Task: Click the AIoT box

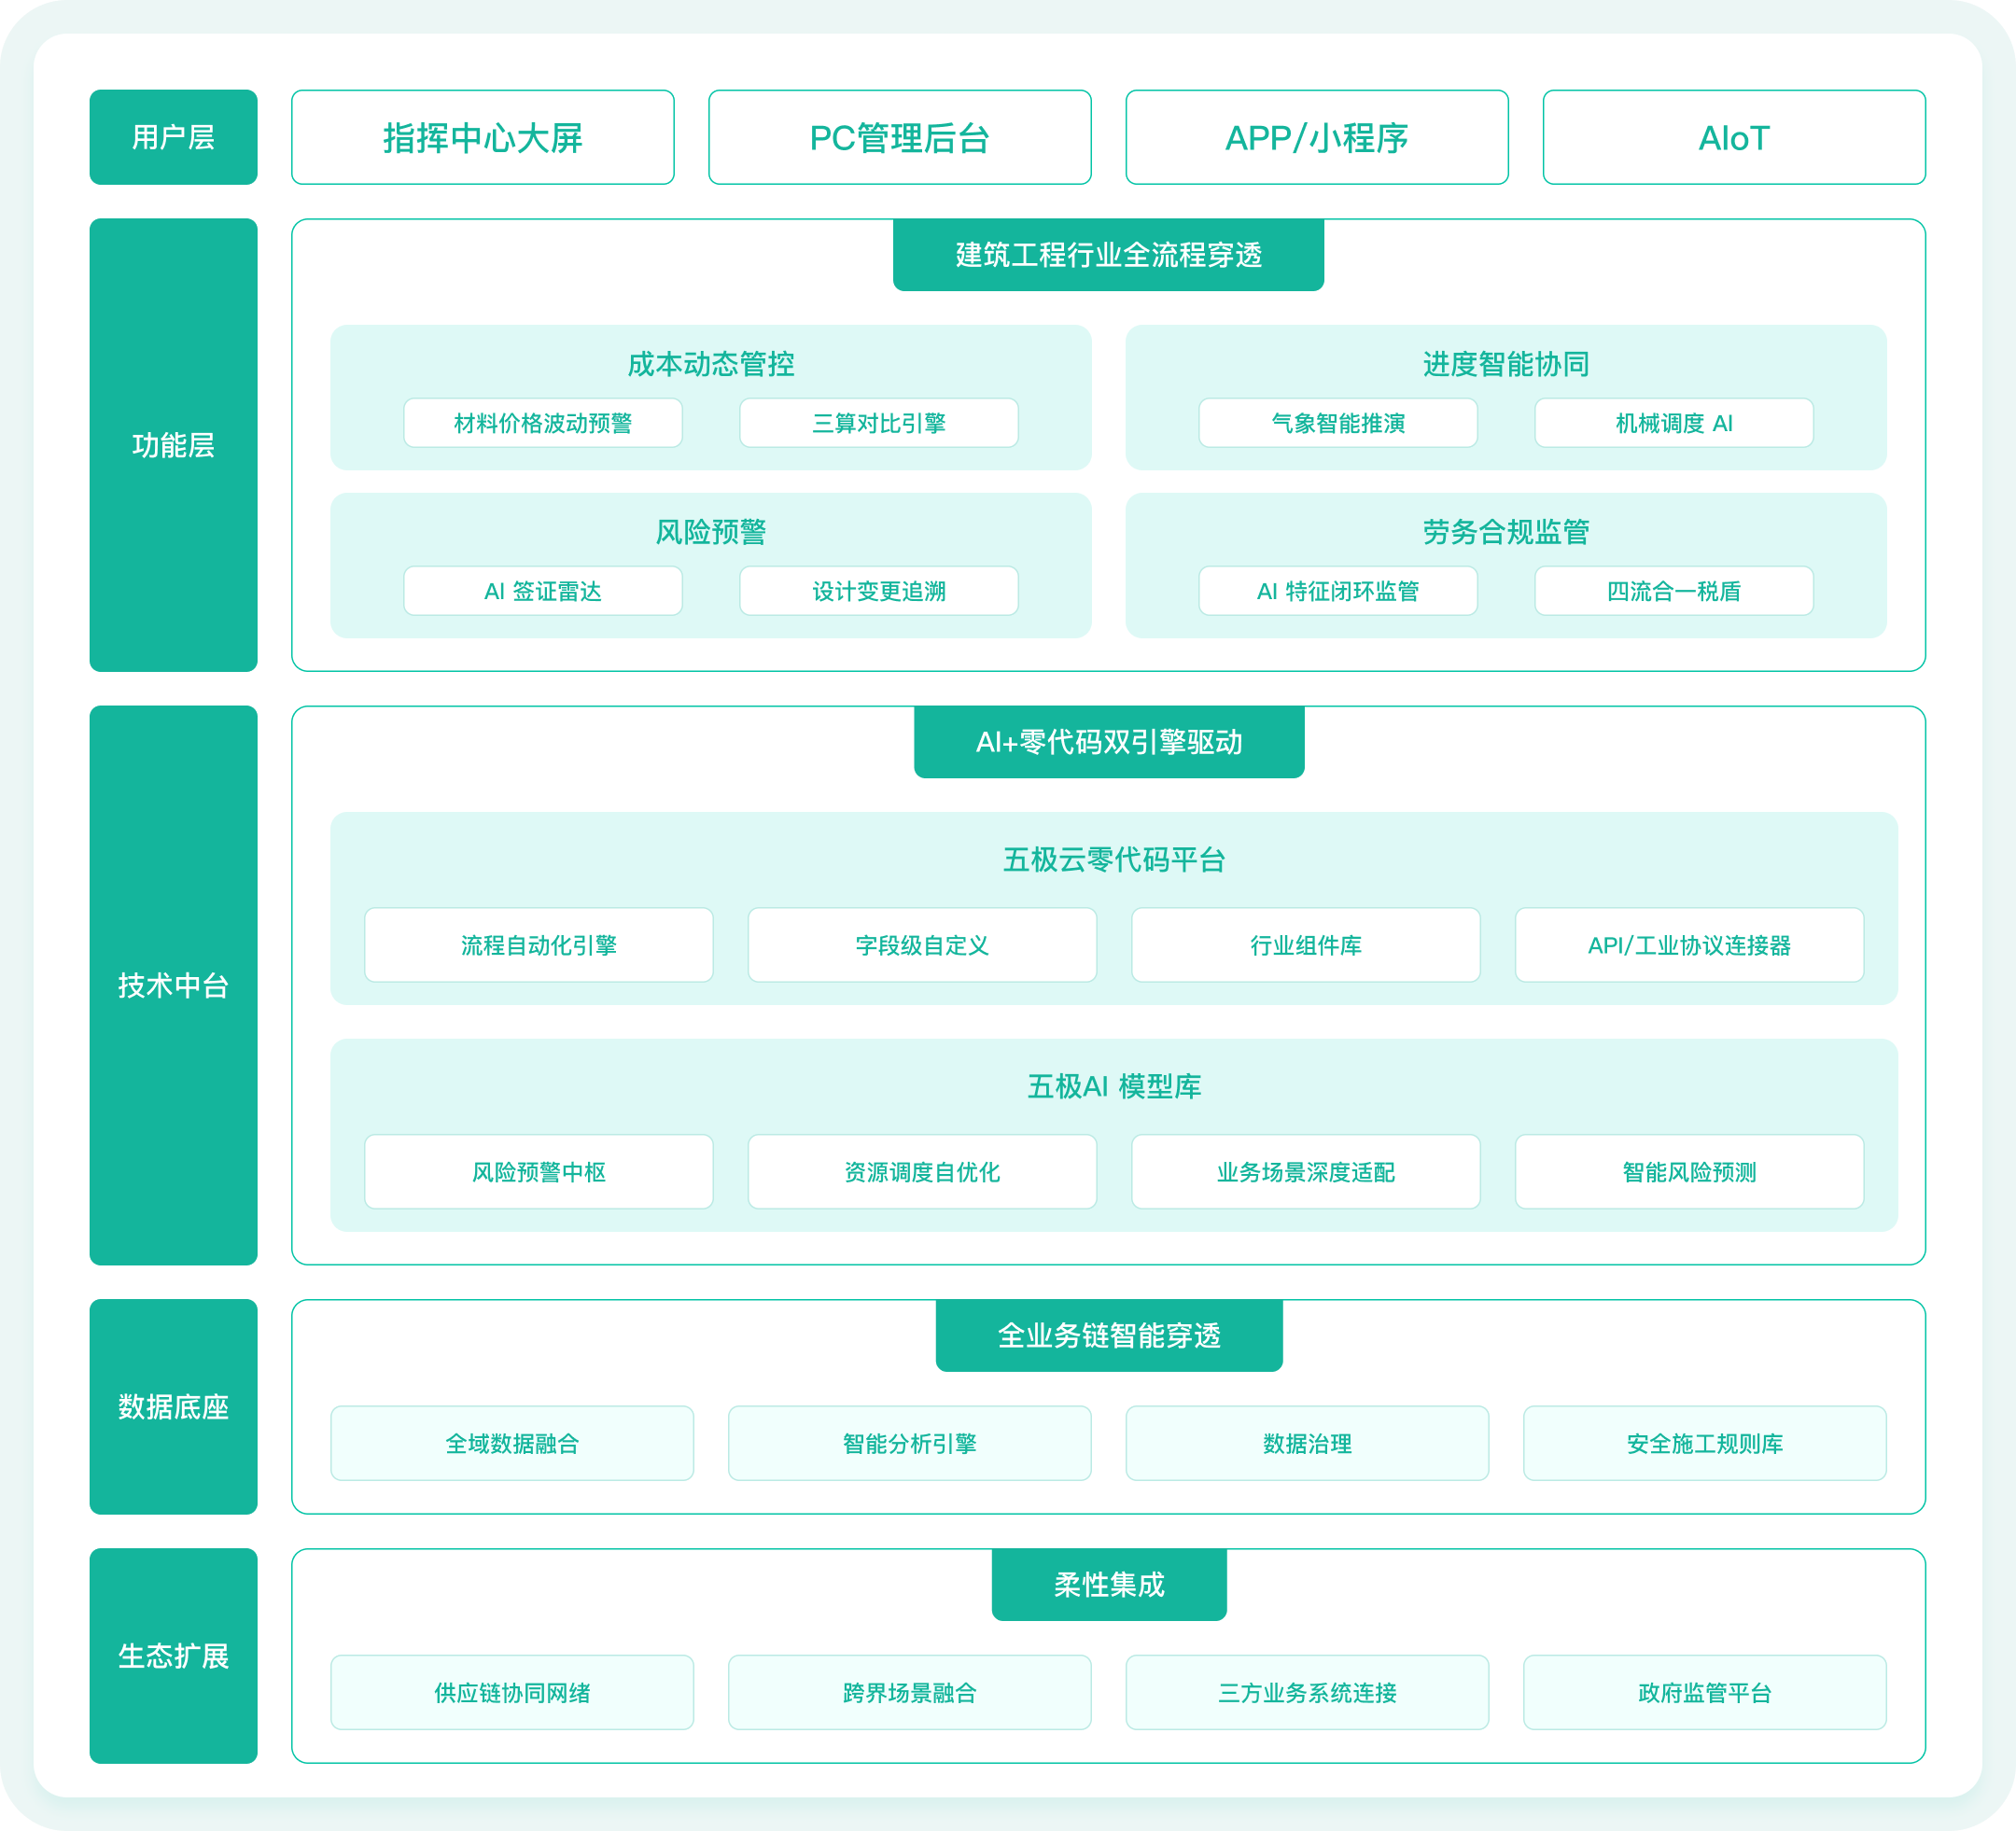Action: pyautogui.click(x=1734, y=137)
